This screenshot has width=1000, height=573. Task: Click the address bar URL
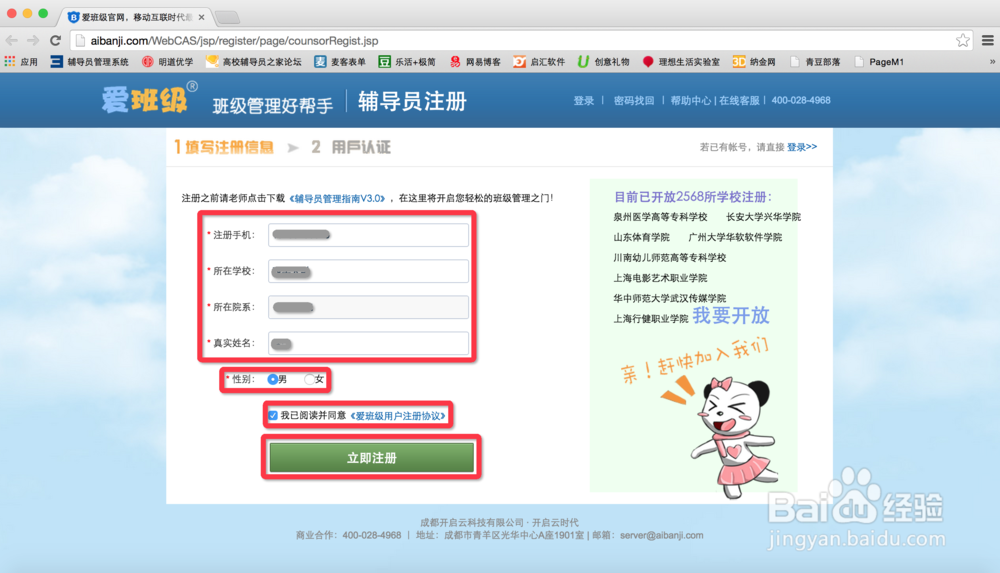point(235,41)
